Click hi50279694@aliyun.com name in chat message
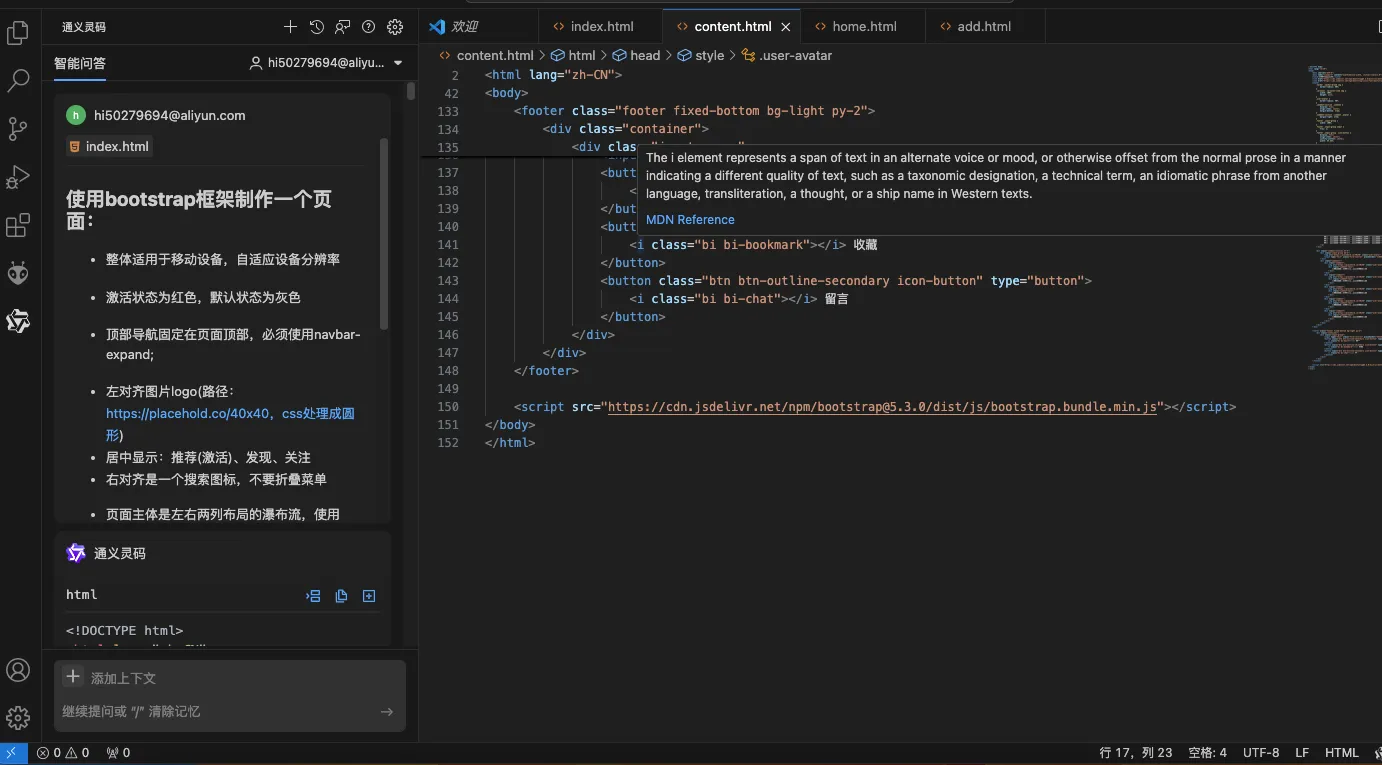 pyautogui.click(x=169, y=115)
